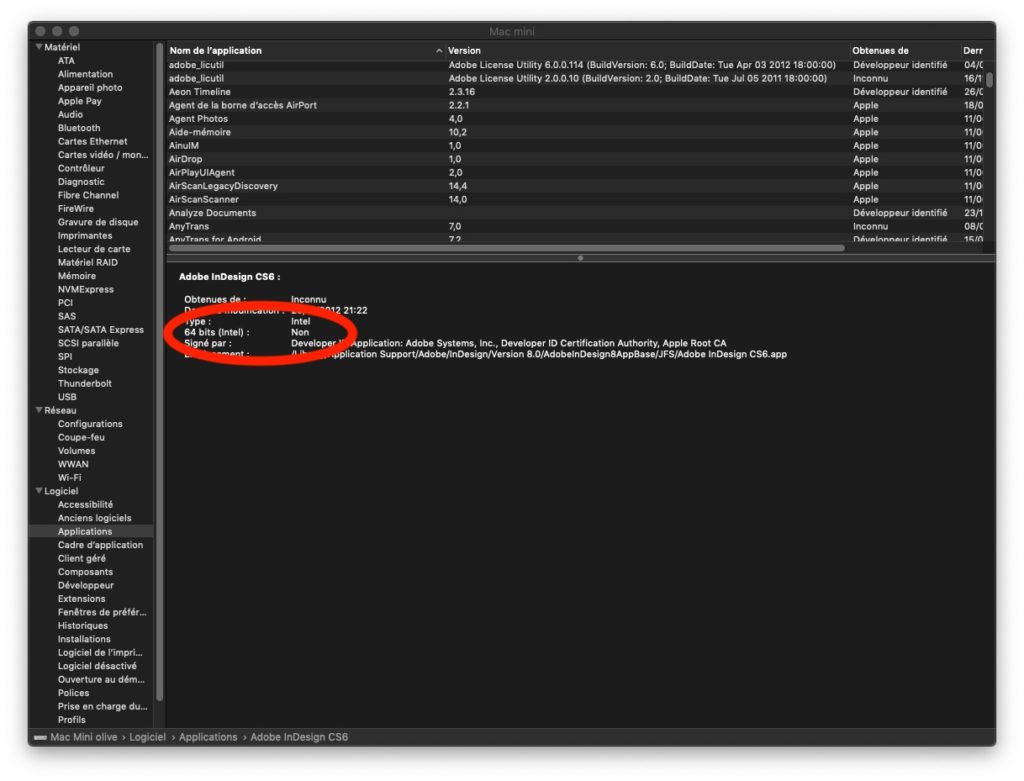Open Diagnostic in the sidebar

(81, 182)
